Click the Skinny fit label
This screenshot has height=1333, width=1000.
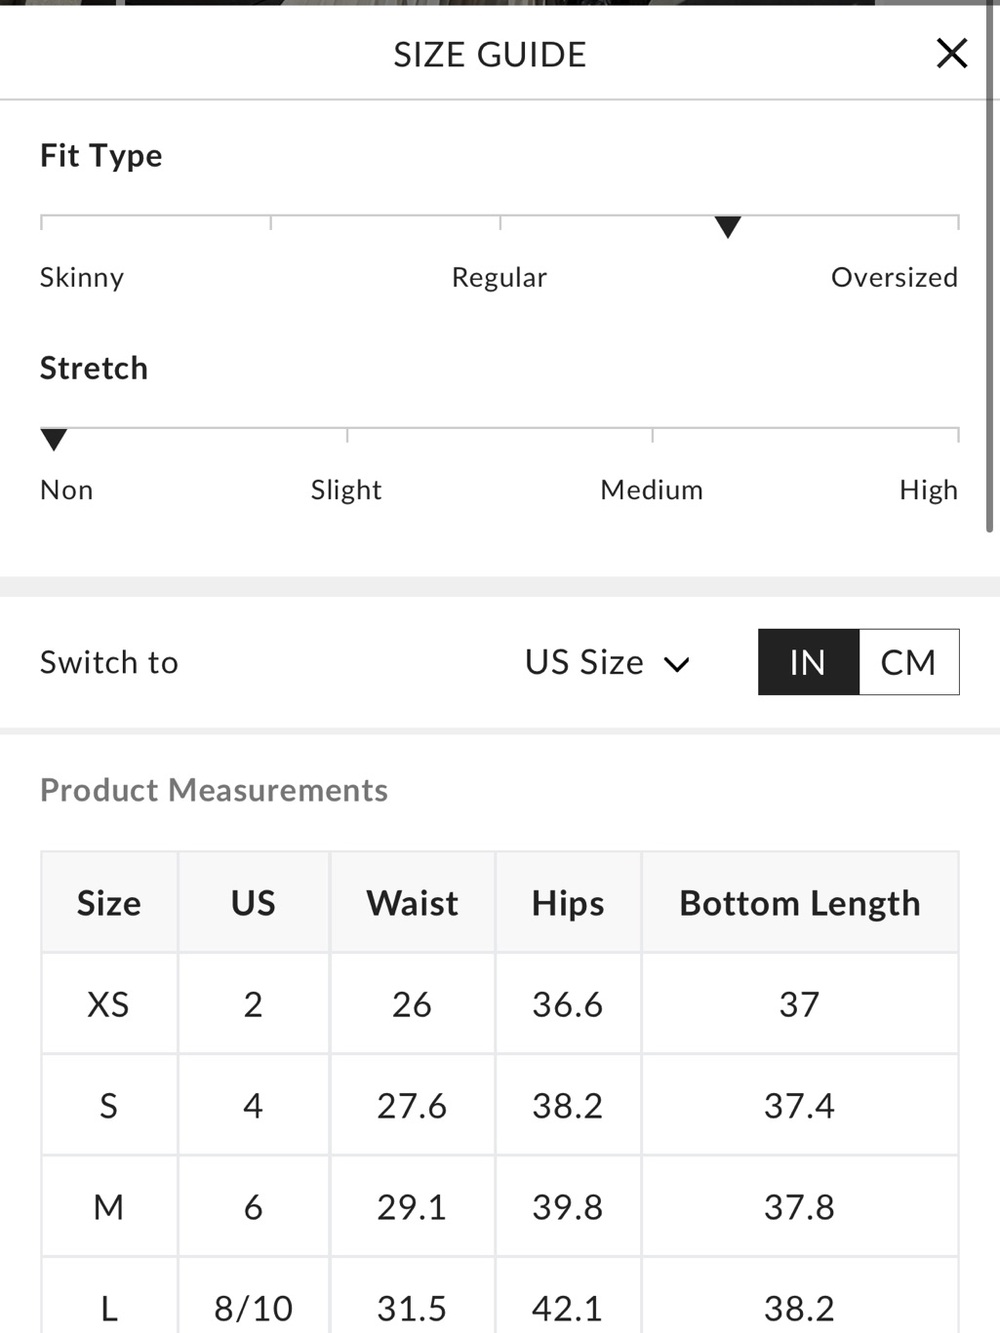point(82,277)
